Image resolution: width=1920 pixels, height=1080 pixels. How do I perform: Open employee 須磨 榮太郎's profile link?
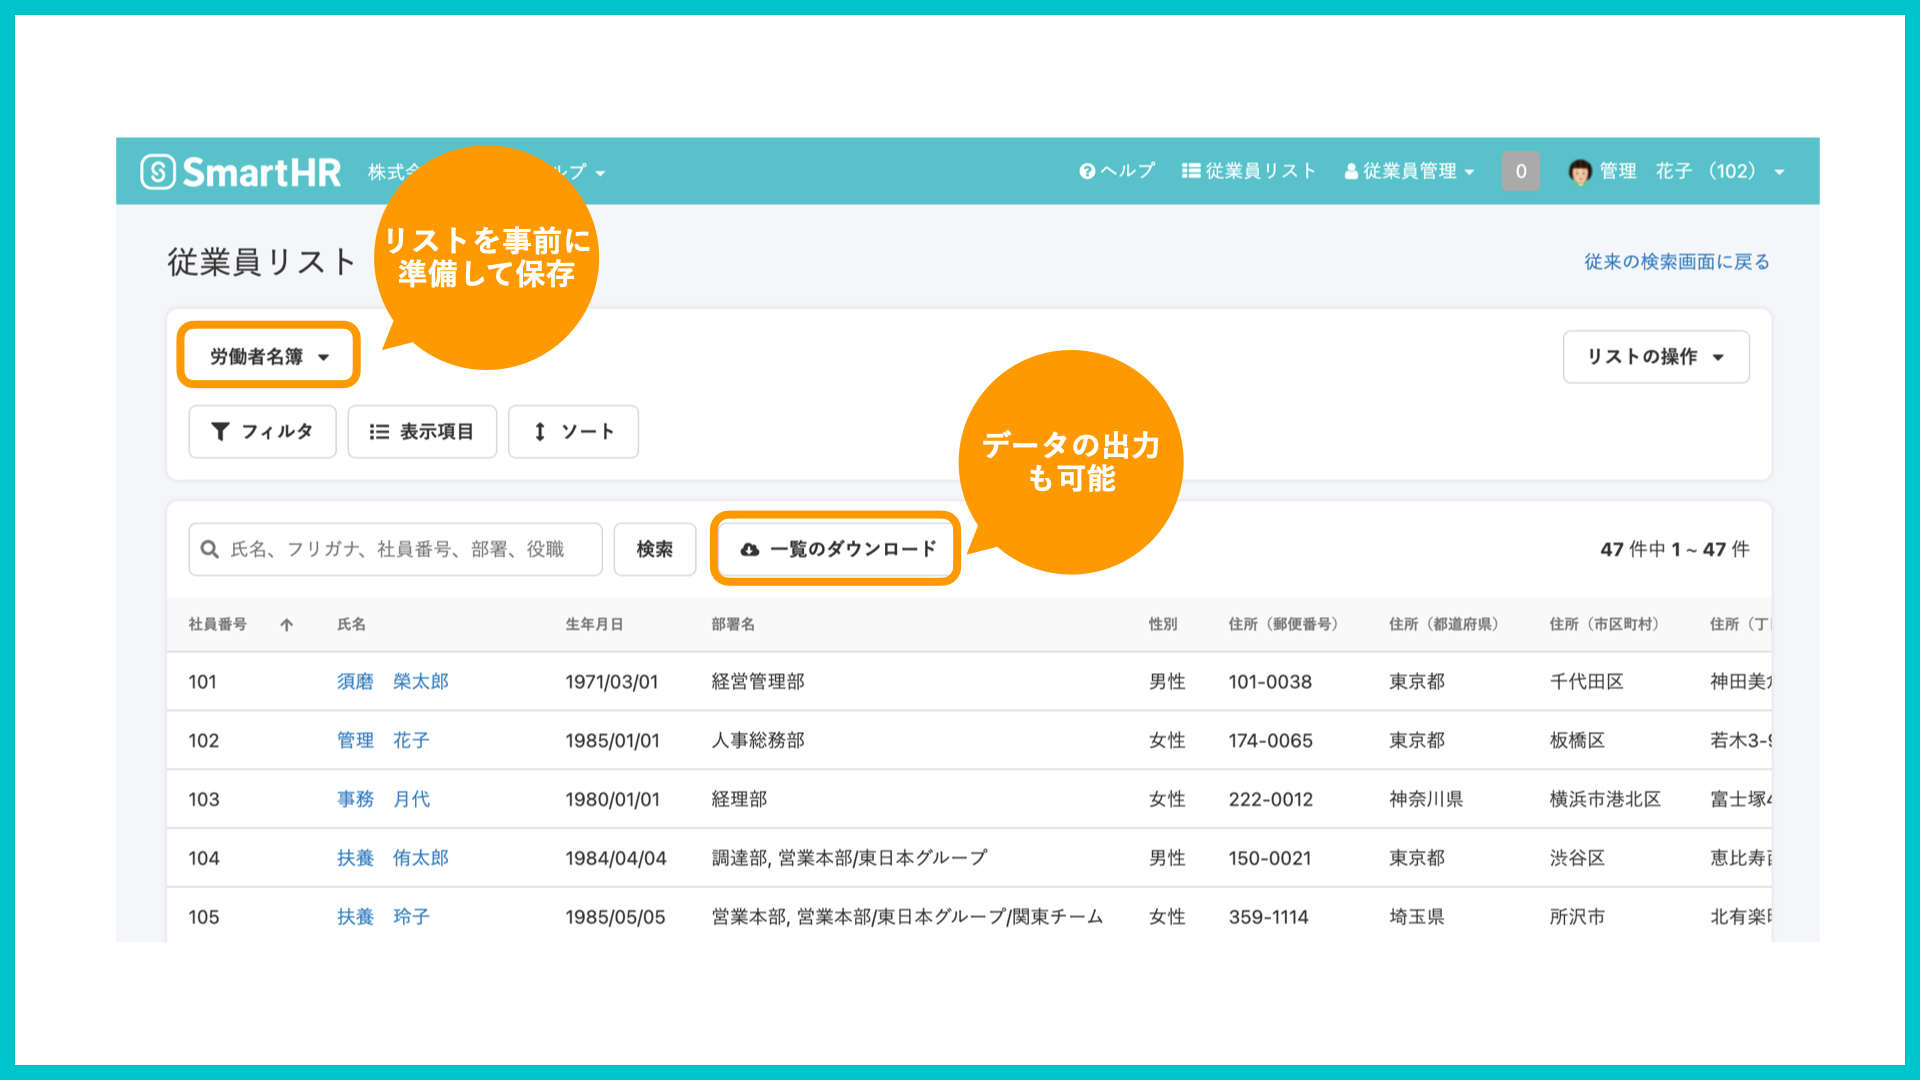(x=392, y=681)
